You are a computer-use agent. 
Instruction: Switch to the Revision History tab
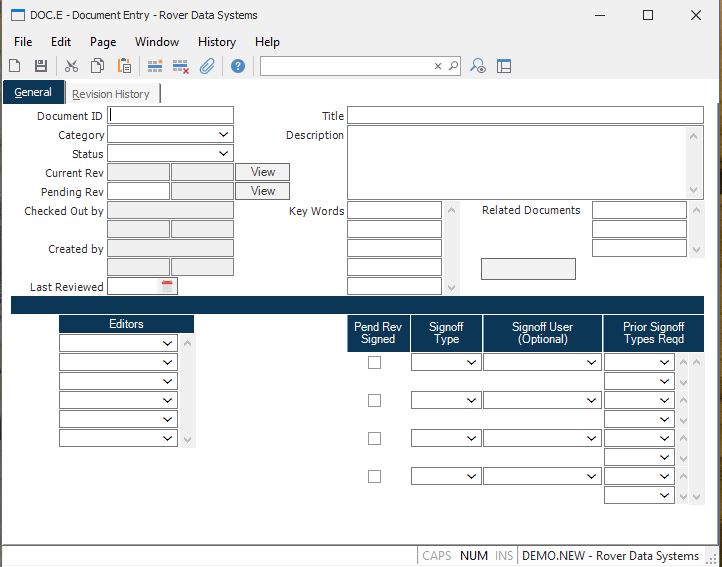coord(111,94)
